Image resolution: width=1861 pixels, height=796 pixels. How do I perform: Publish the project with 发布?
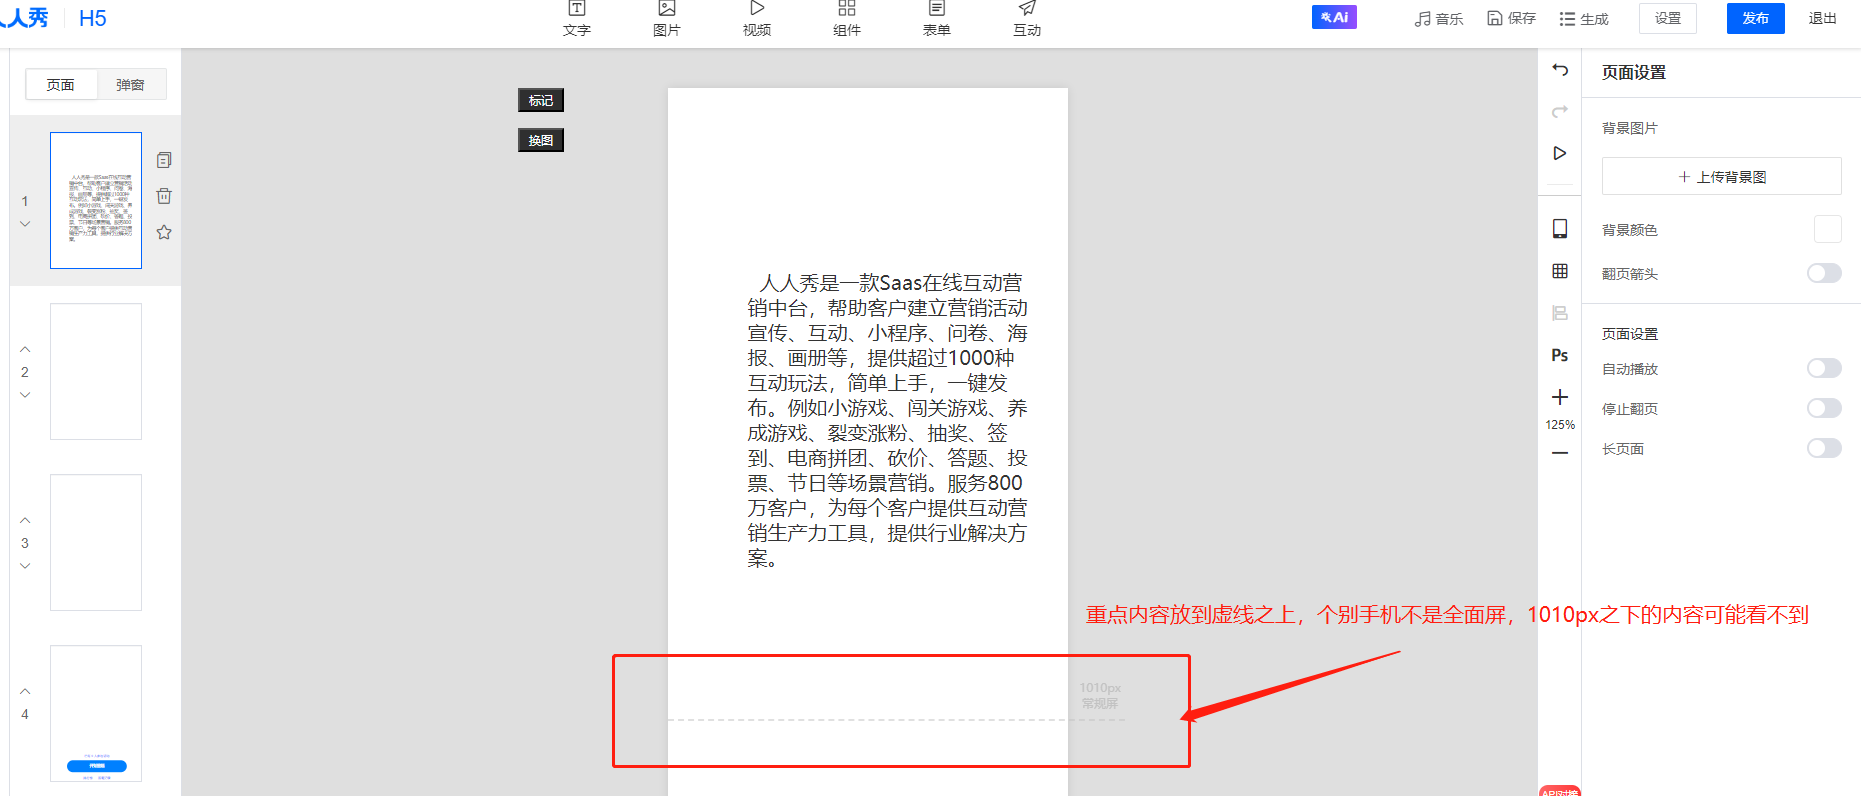tap(1755, 18)
